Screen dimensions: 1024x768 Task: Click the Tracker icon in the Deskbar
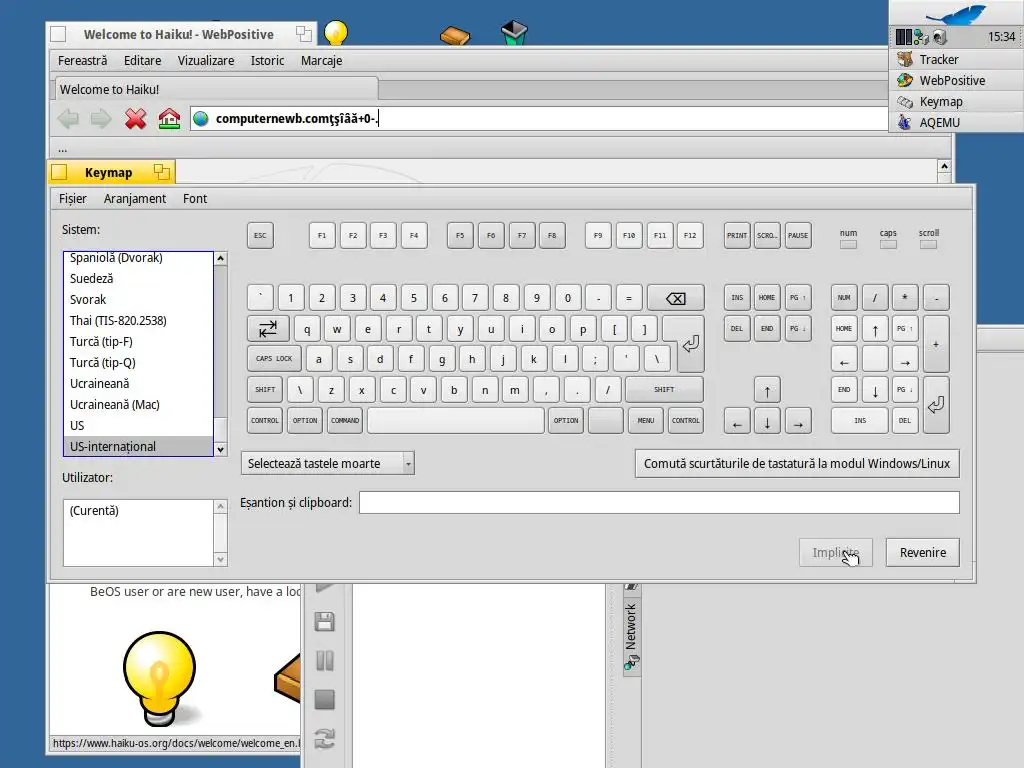[x=904, y=59]
